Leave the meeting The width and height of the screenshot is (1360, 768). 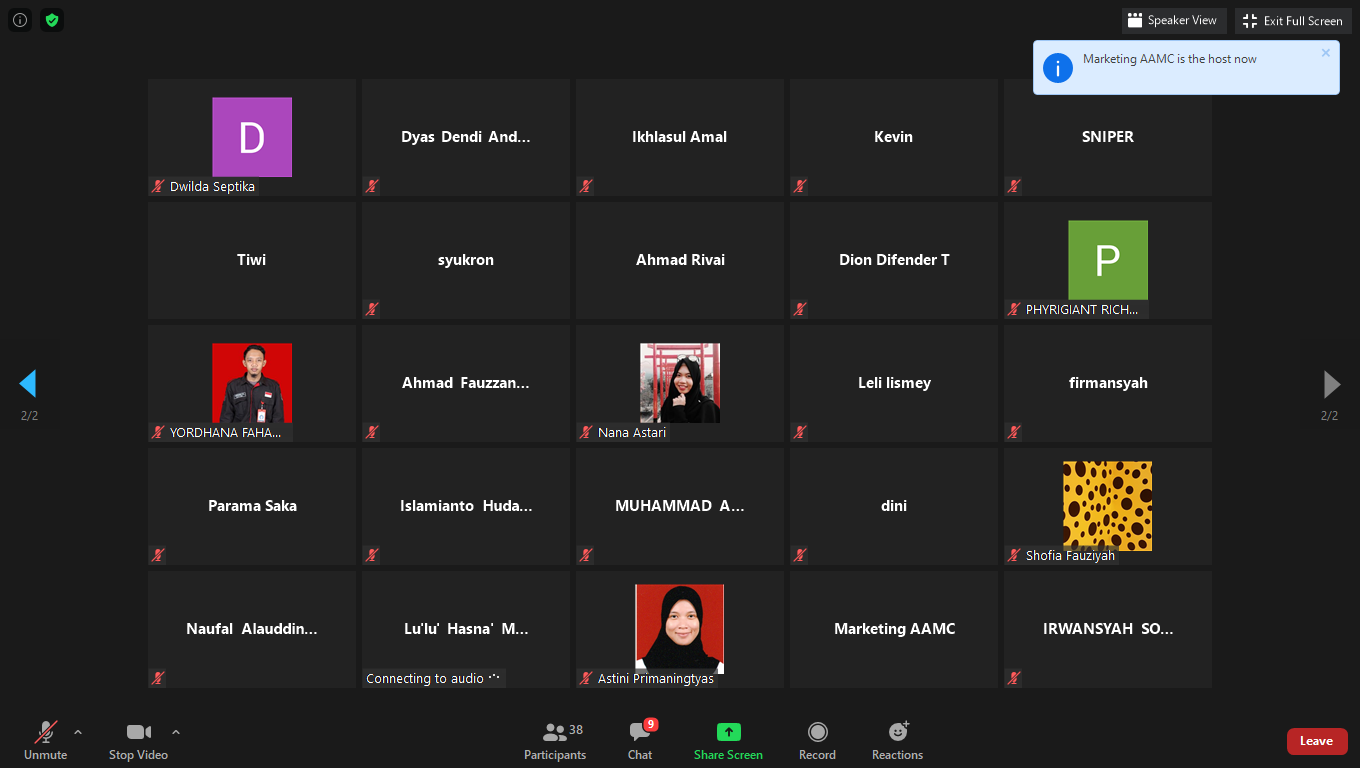click(1316, 741)
